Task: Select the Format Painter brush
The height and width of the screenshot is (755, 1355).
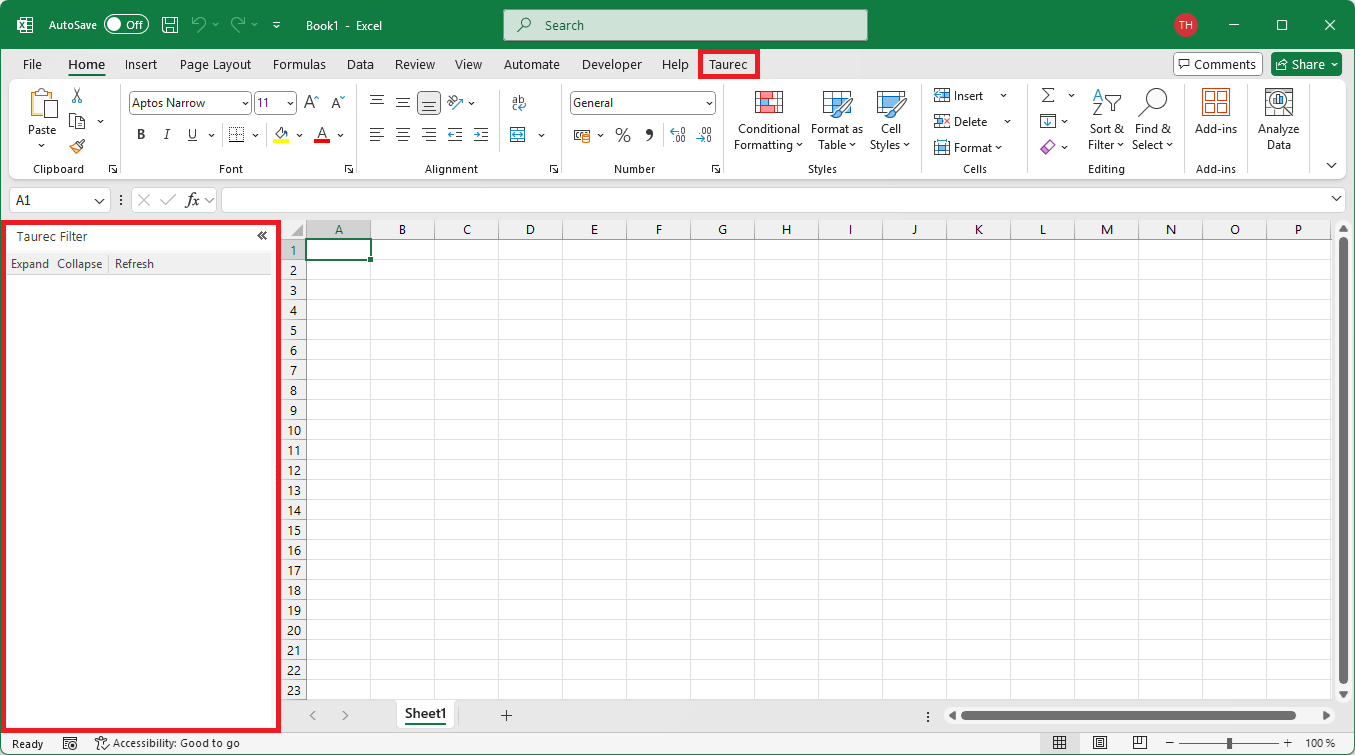Action: click(77, 146)
